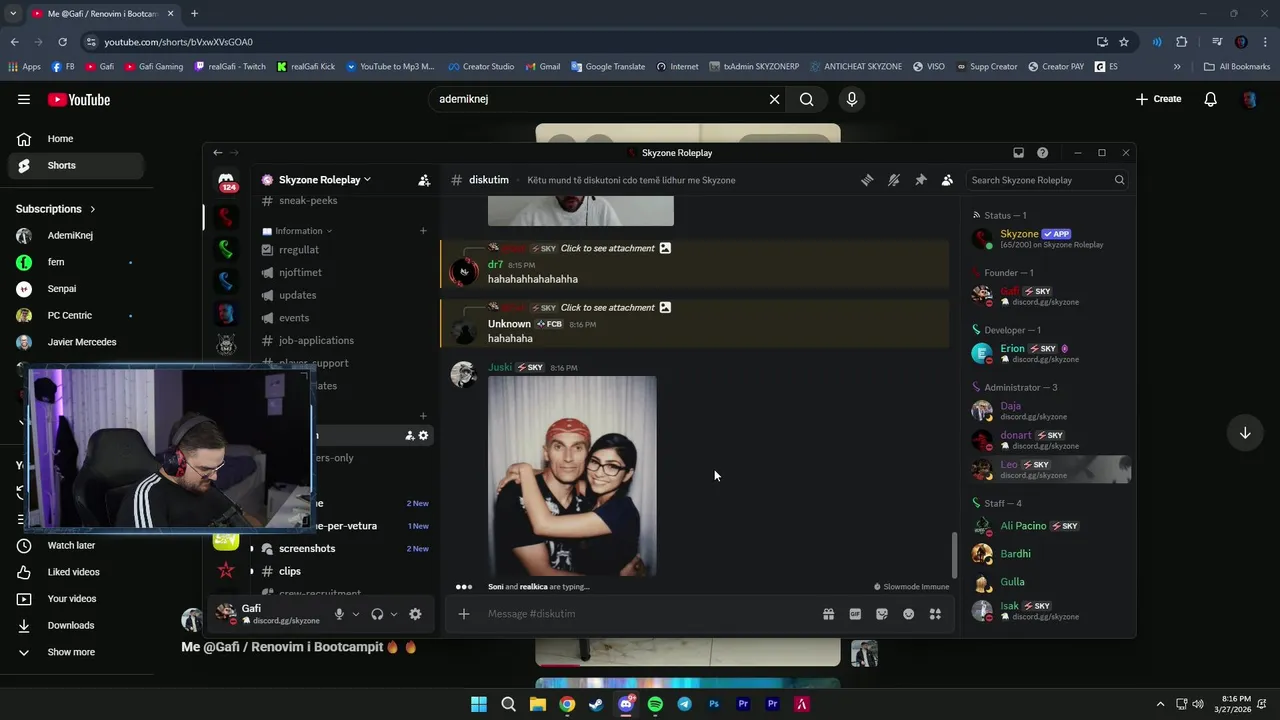Click invite people icon beside server name
1280x720 pixels.
point(424,180)
